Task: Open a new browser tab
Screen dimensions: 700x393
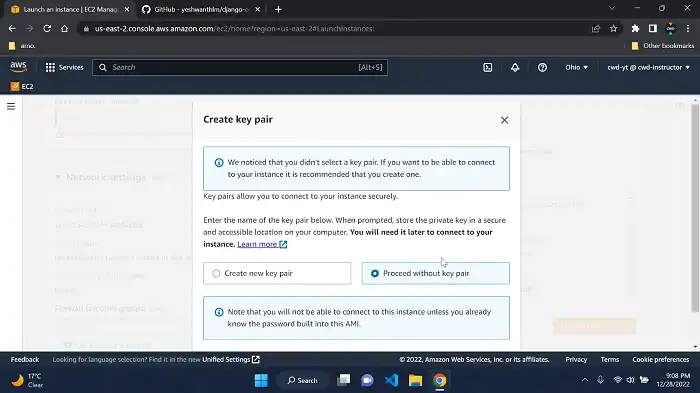Action: [x=278, y=9]
